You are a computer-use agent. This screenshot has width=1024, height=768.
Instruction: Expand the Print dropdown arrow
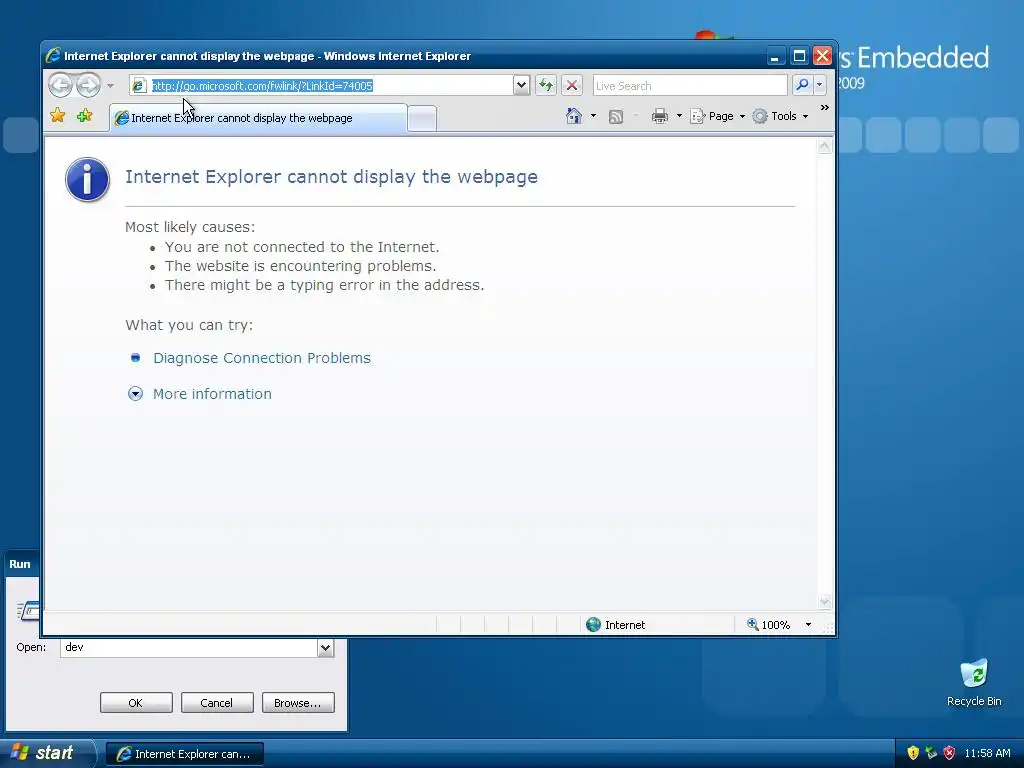tap(679, 116)
